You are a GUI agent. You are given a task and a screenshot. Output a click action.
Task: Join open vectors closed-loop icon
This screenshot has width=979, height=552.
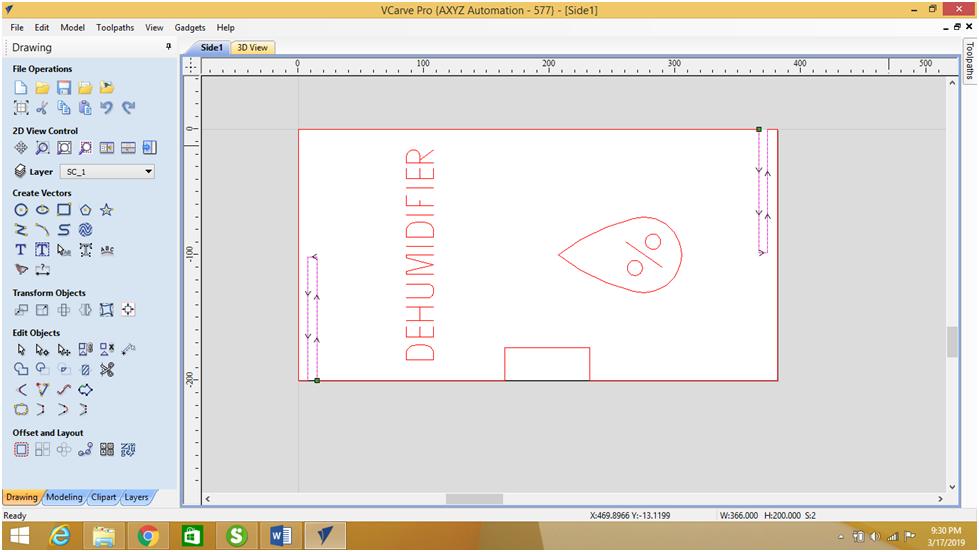[x=21, y=410]
